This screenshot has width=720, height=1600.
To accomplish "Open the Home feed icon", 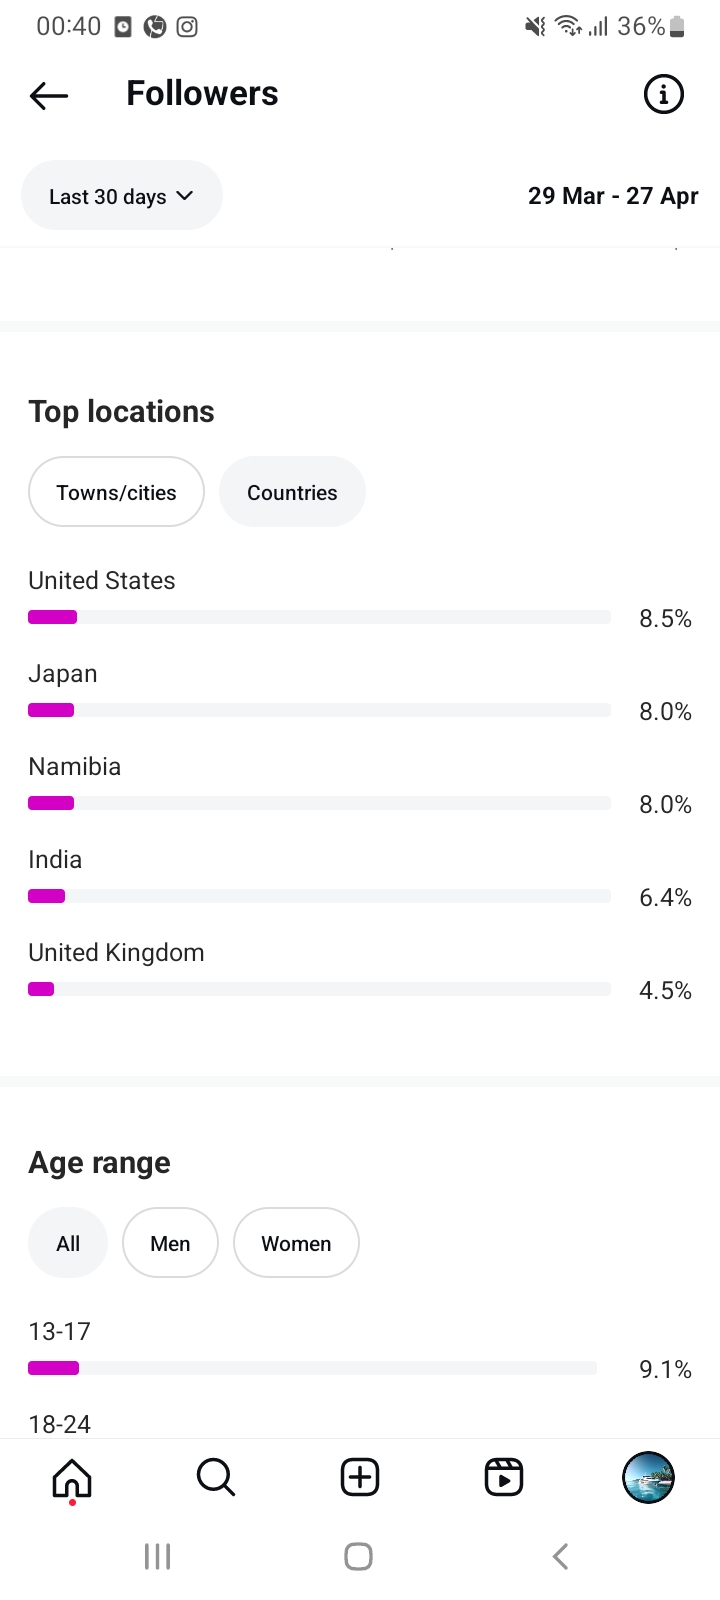I will 72,1477.
